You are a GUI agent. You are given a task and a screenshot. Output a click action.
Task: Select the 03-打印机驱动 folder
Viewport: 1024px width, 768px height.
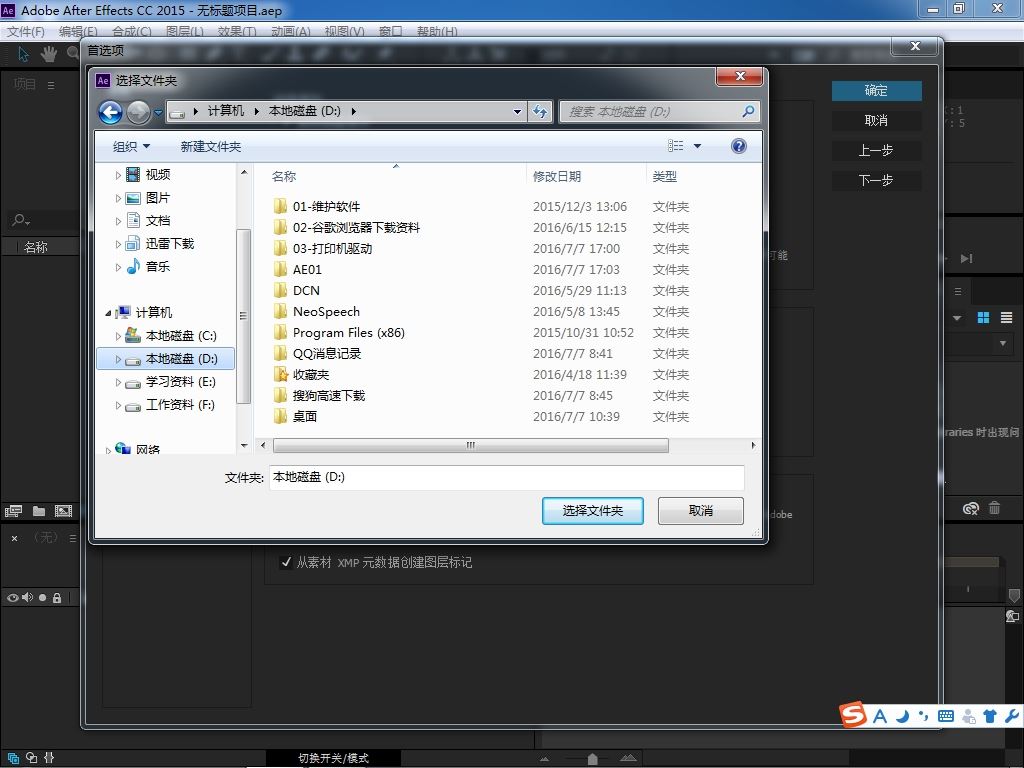332,248
